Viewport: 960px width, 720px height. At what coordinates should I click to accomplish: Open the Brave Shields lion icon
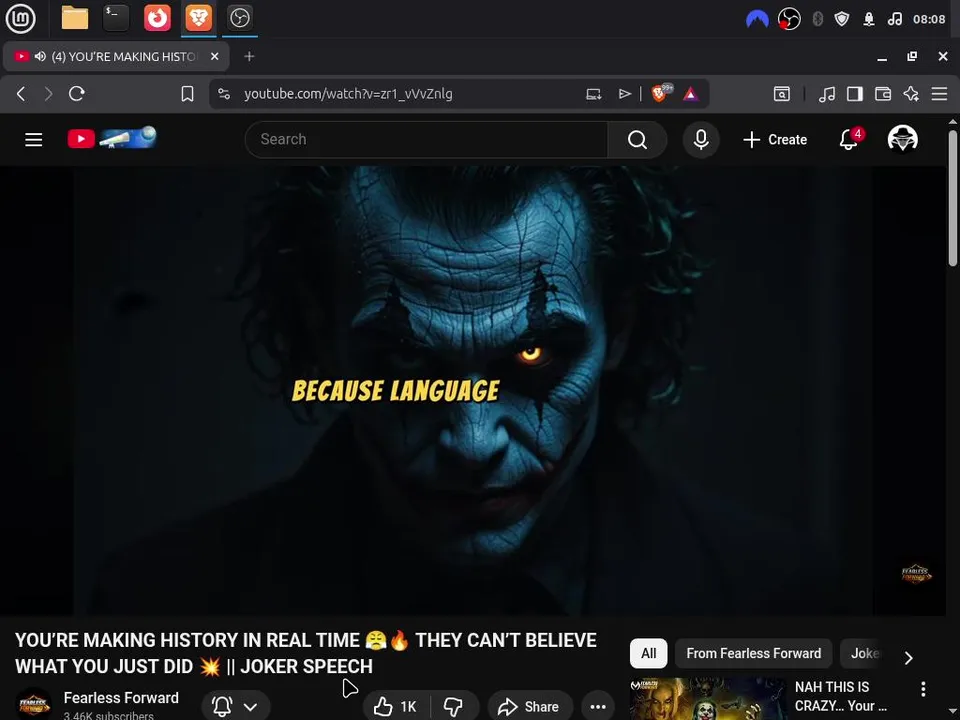coord(659,94)
